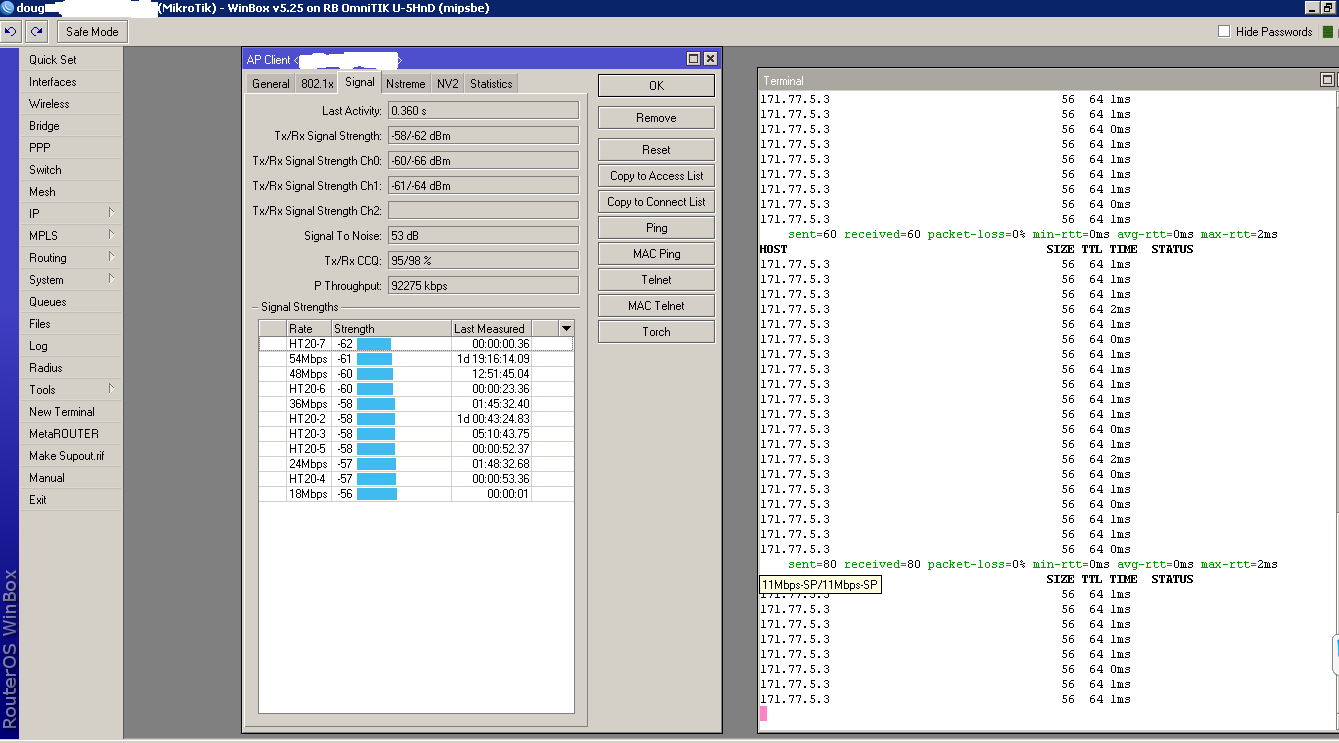Click the green CPU load indicator
Screen dimensions: 1339x743
[x=1328, y=32]
